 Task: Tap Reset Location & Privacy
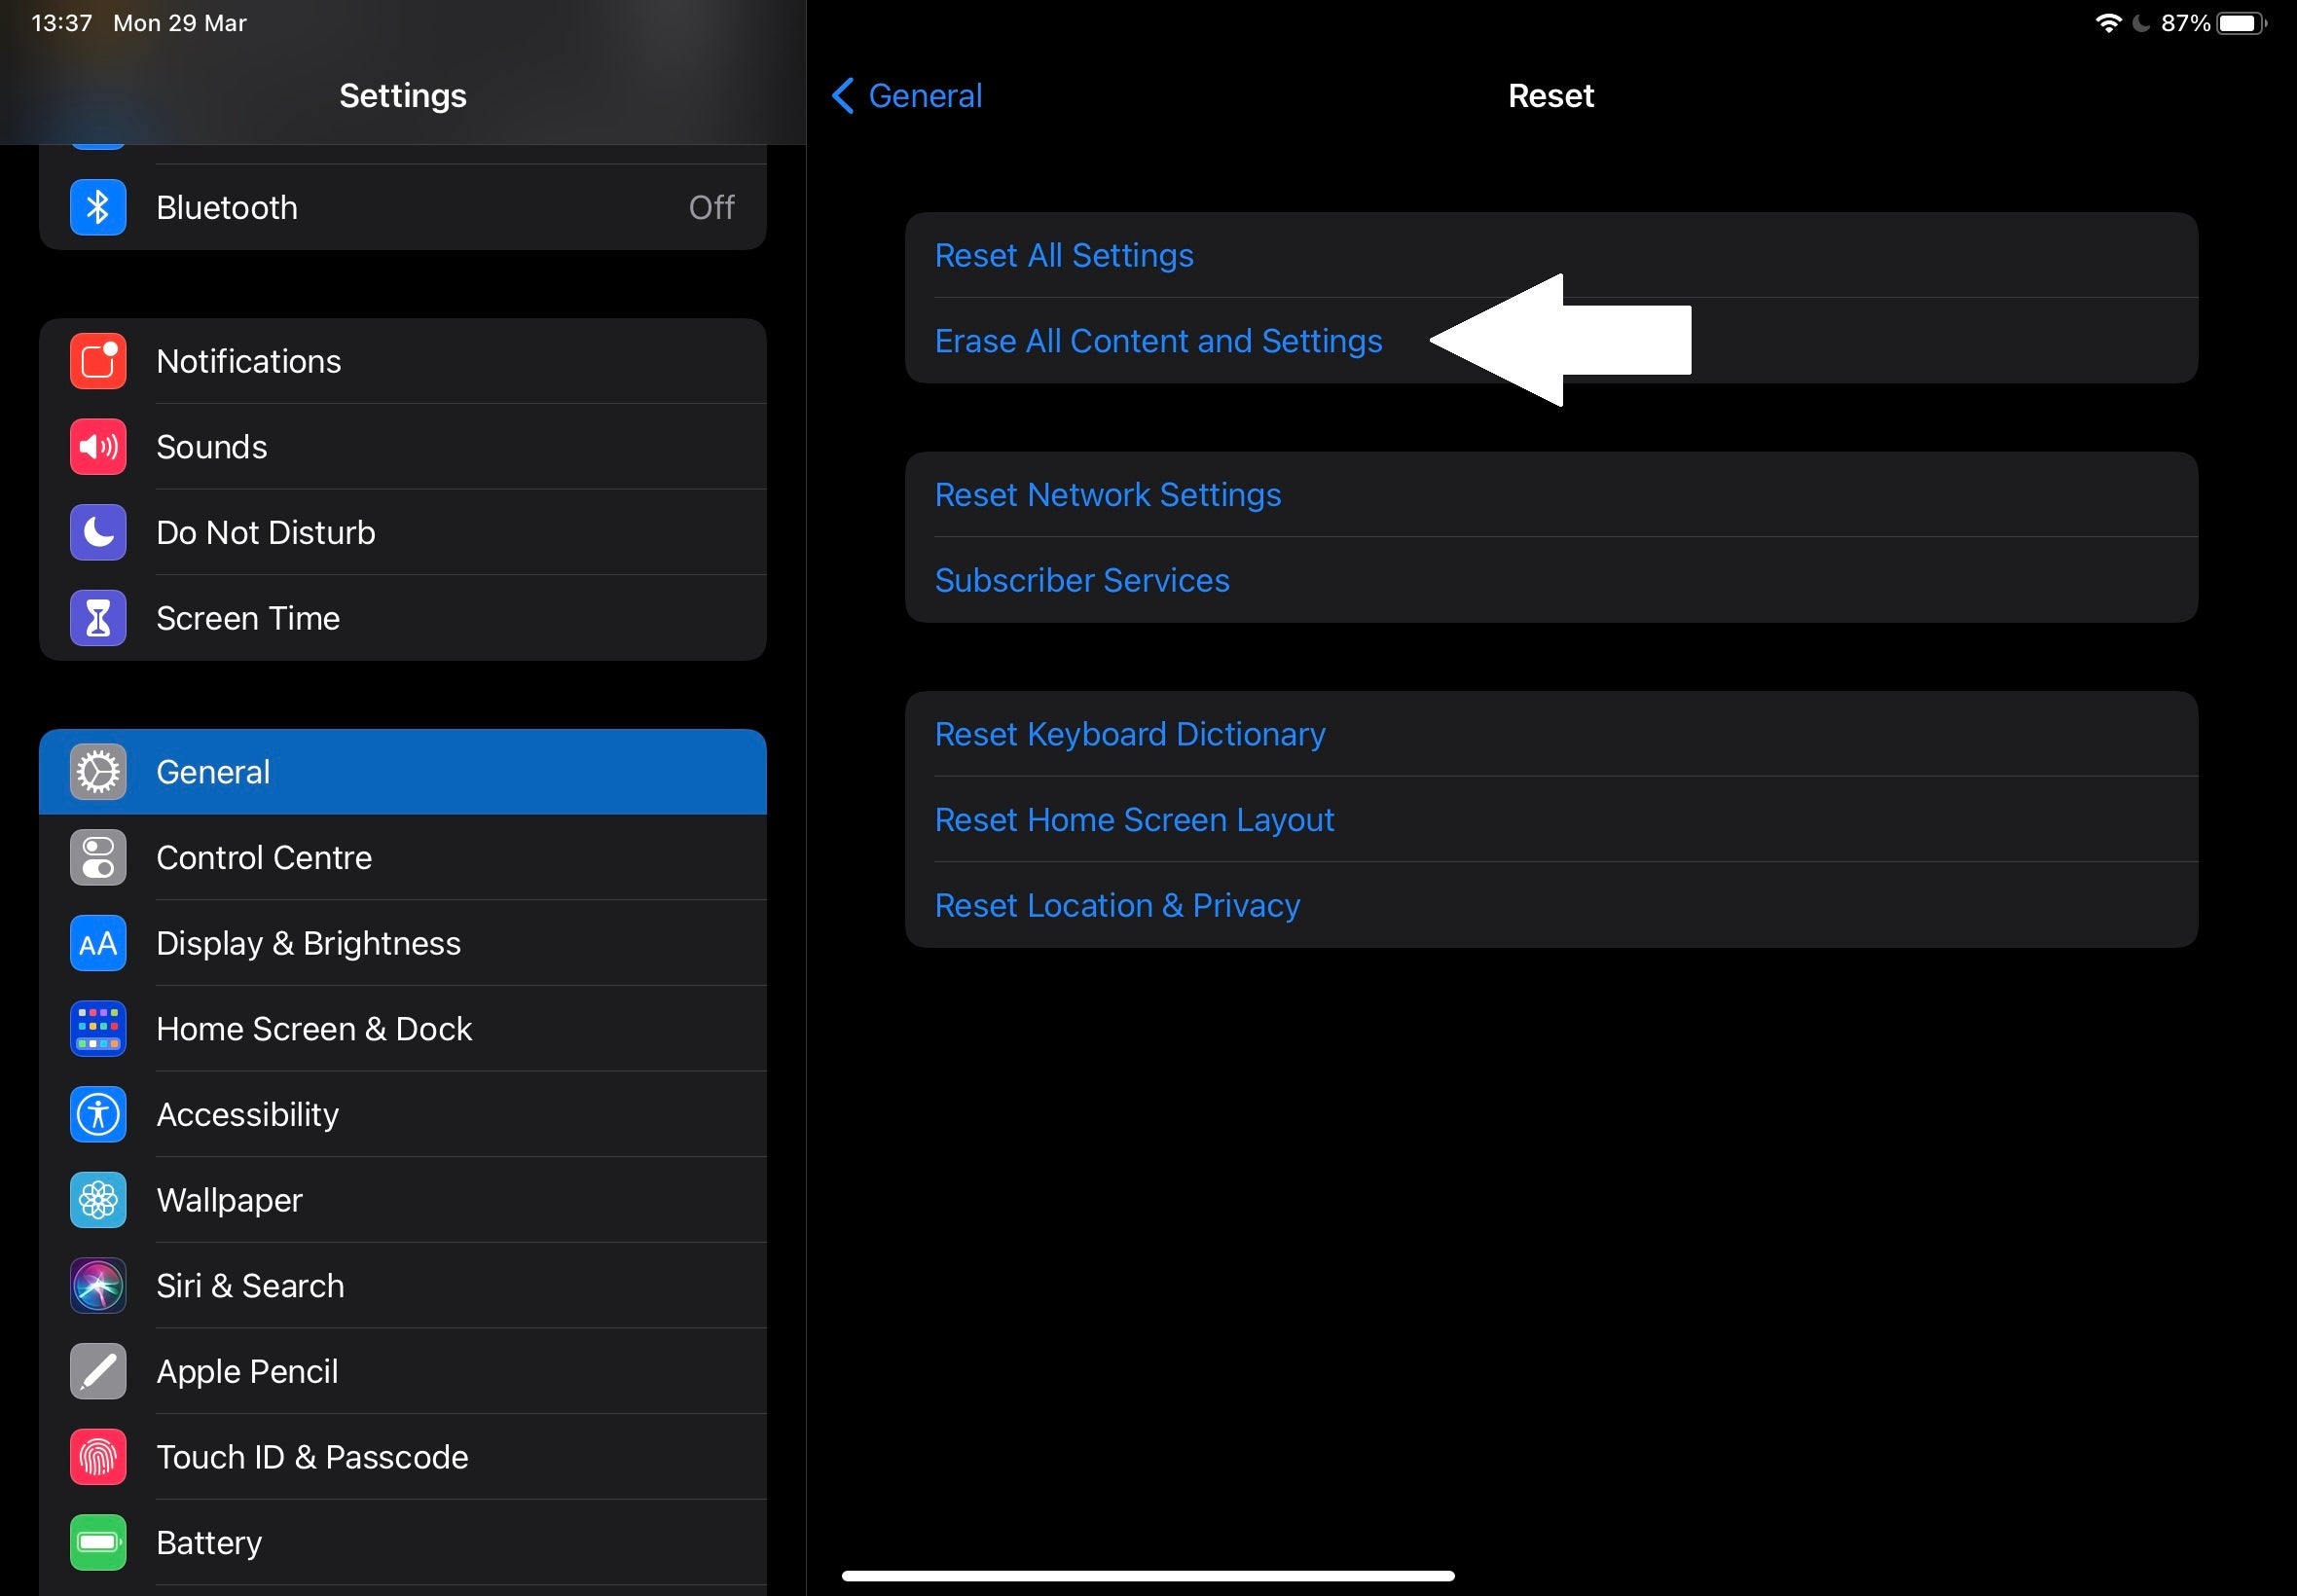tap(1551, 905)
